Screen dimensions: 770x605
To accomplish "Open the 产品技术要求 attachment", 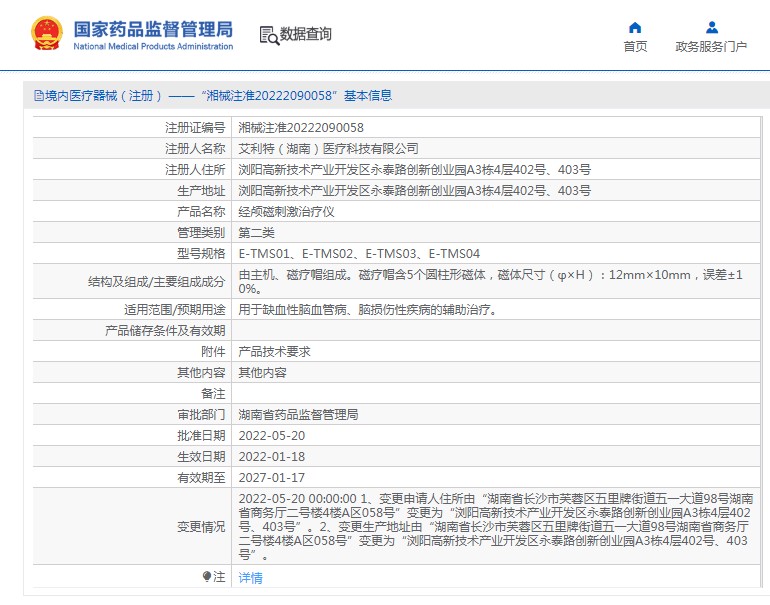I will [274, 351].
